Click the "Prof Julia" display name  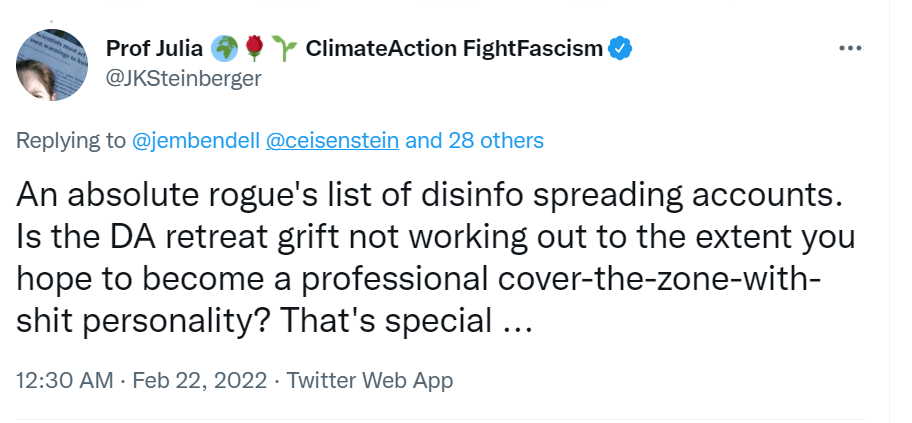pos(154,48)
